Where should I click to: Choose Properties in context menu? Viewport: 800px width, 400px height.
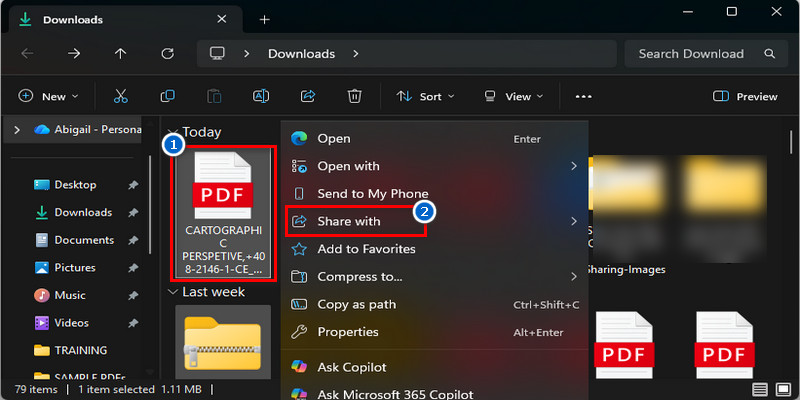[x=435, y=332]
